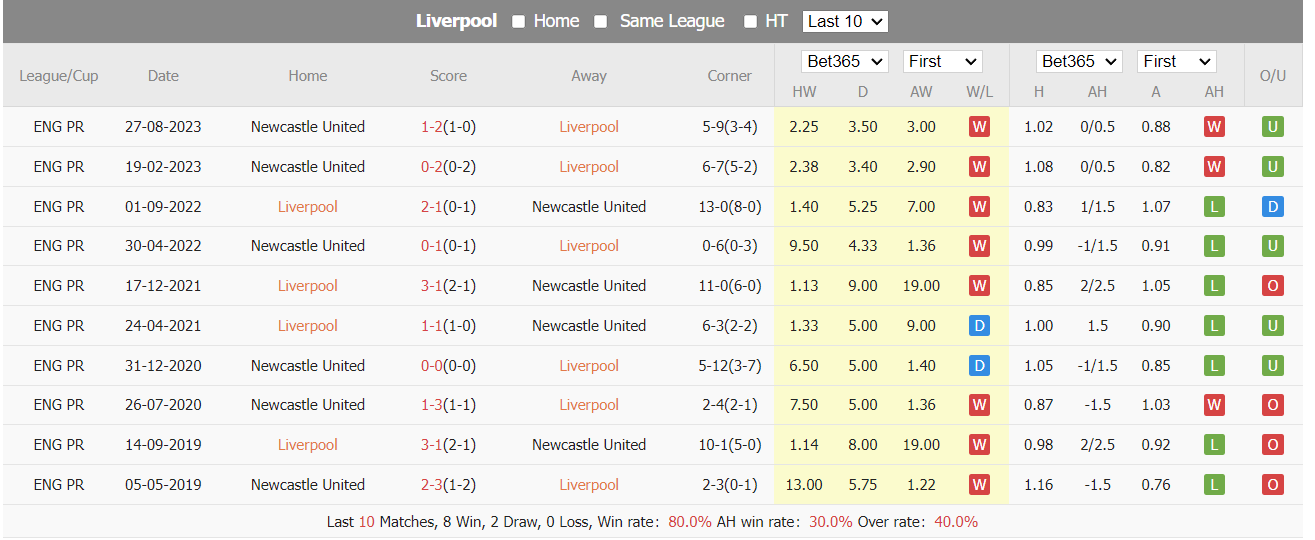The width and height of the screenshot is (1315, 540).
Task: Open Liverpool link in 01-09-2022 home column
Action: (308, 207)
